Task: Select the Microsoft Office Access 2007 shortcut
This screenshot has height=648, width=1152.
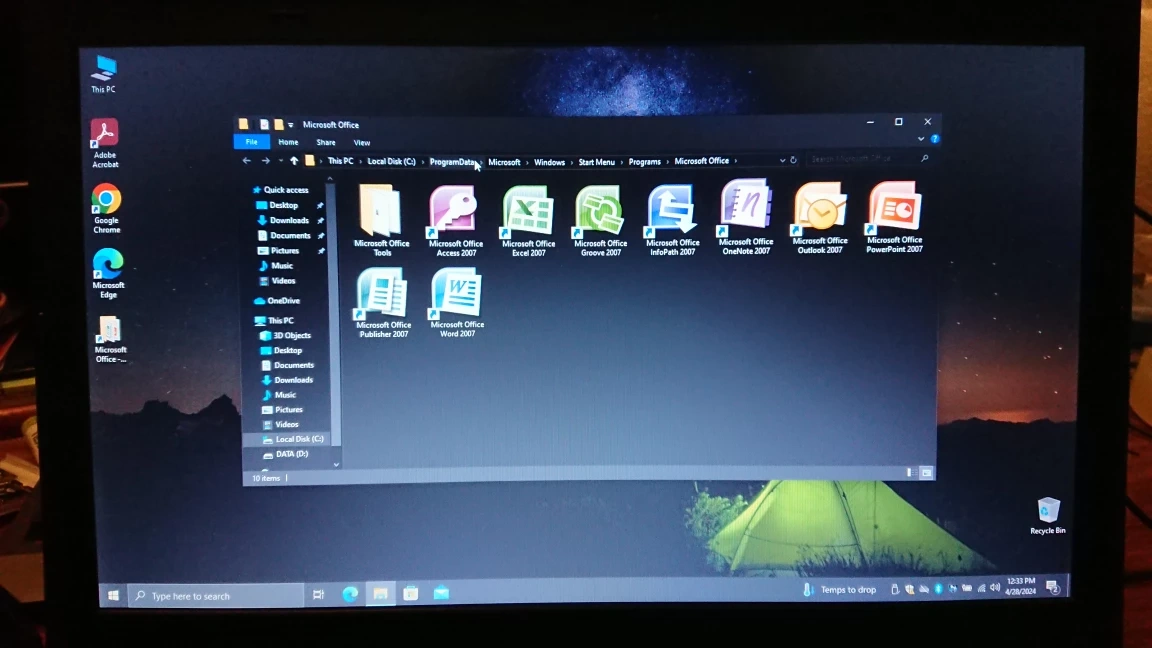Action: point(456,220)
